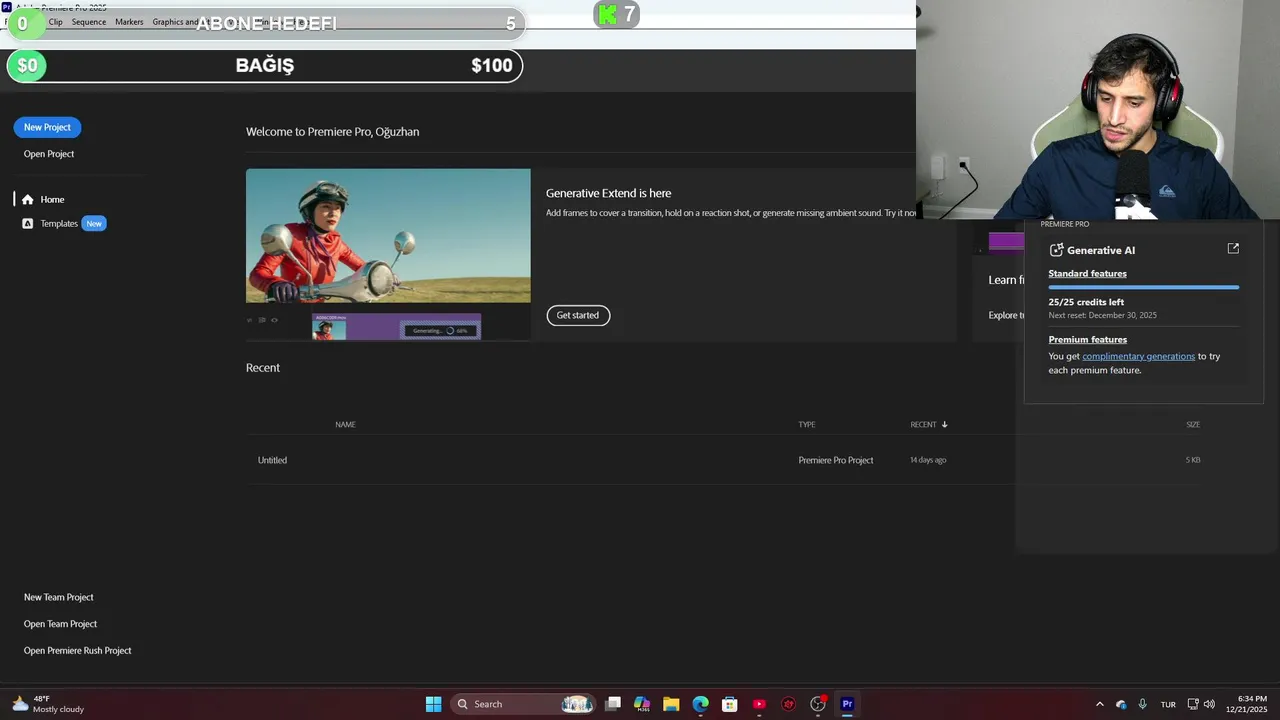Click the credits usage progress bar
Screen dimensions: 1280x720
coord(1143,288)
